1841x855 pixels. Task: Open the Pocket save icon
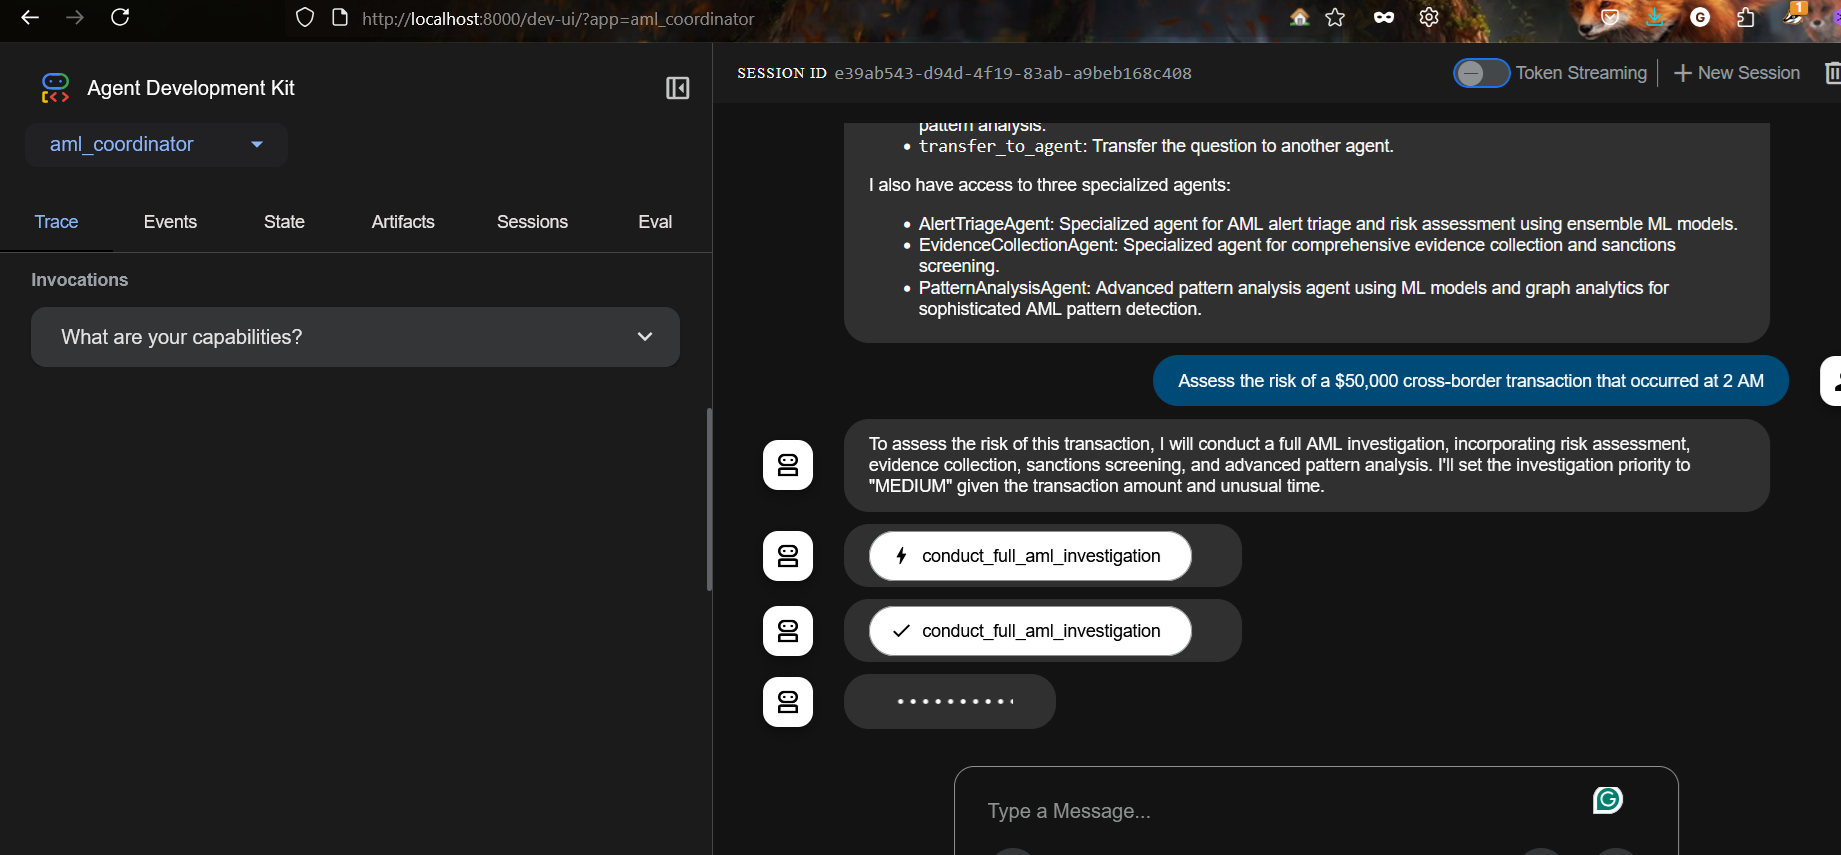point(1610,17)
